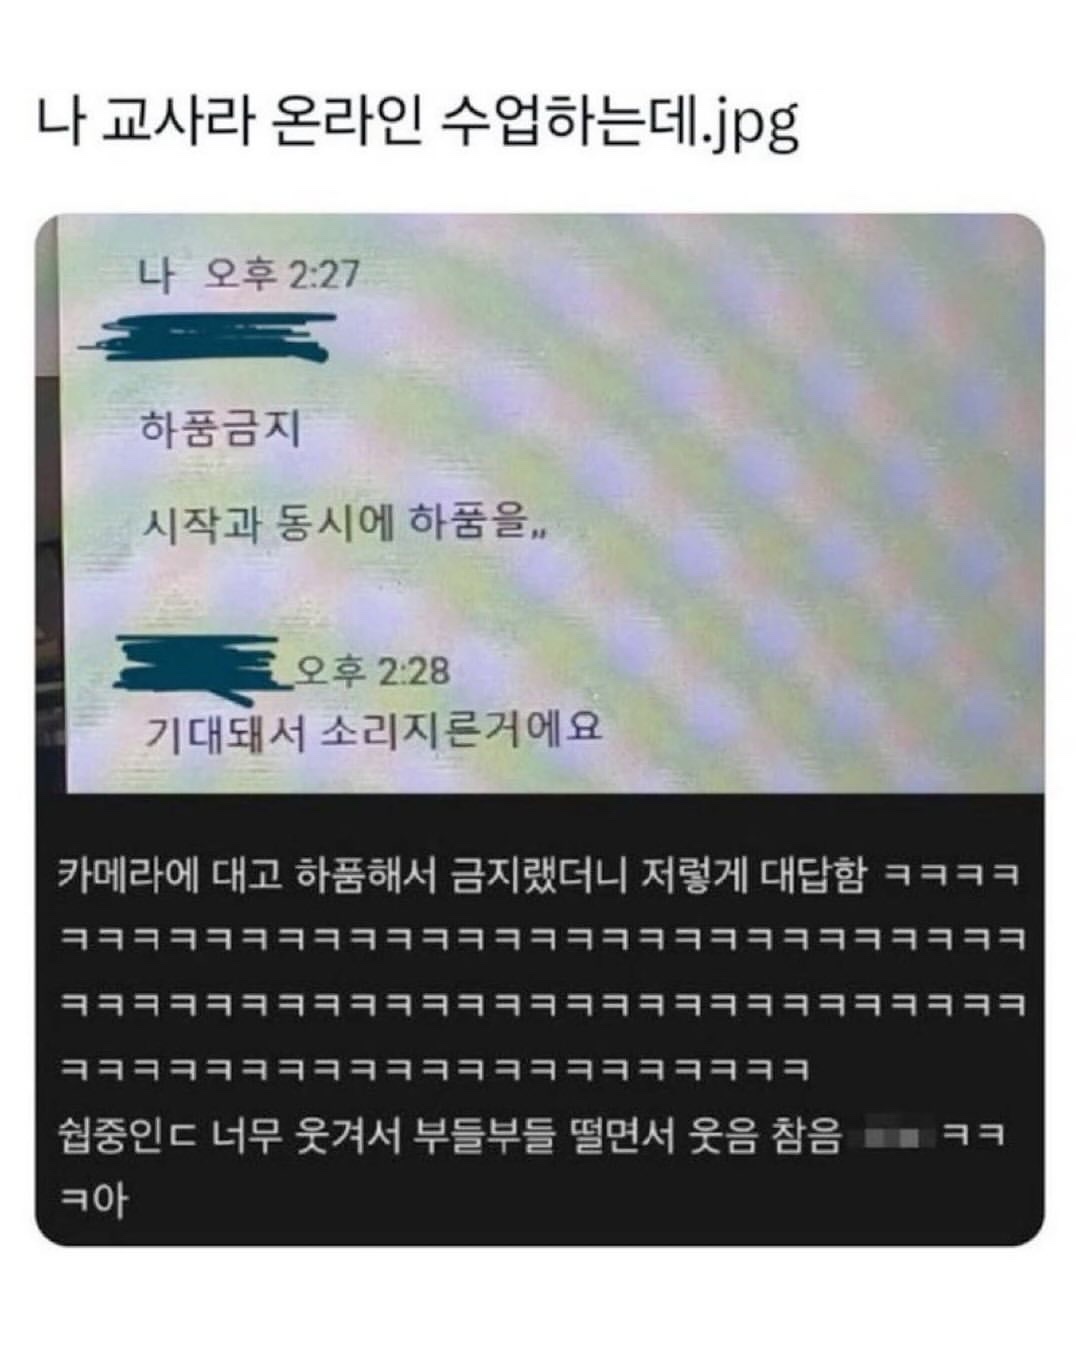The image size is (1080, 1350).
Task: Select the '시작과 동시에 하품을' message
Action: [x=346, y=523]
